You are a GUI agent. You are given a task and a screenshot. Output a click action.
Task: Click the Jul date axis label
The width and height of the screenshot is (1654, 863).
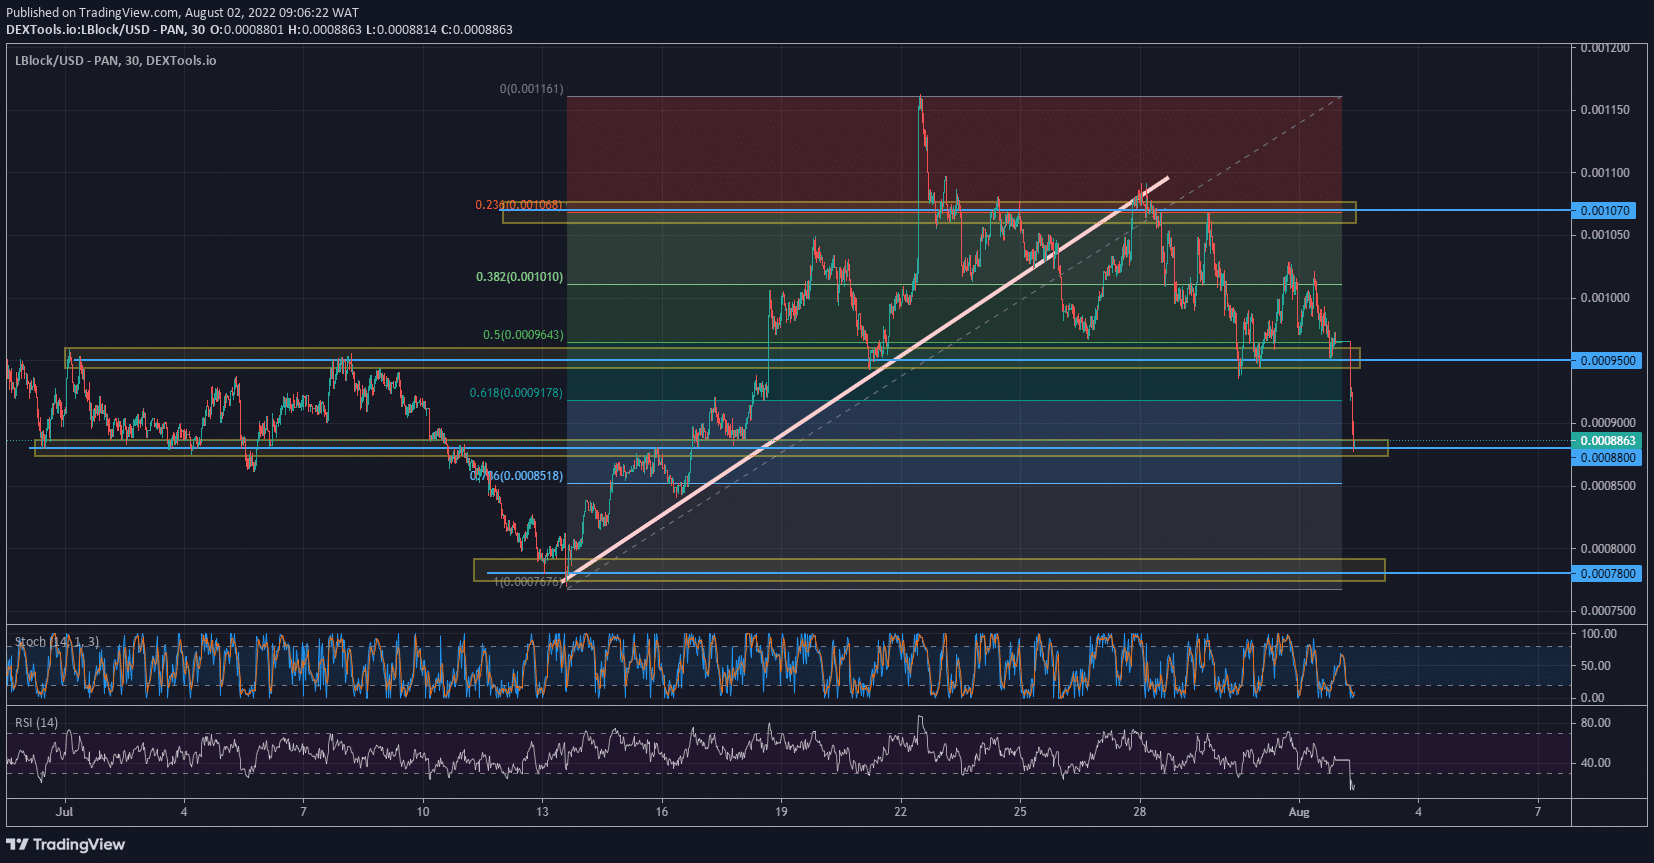[65, 812]
